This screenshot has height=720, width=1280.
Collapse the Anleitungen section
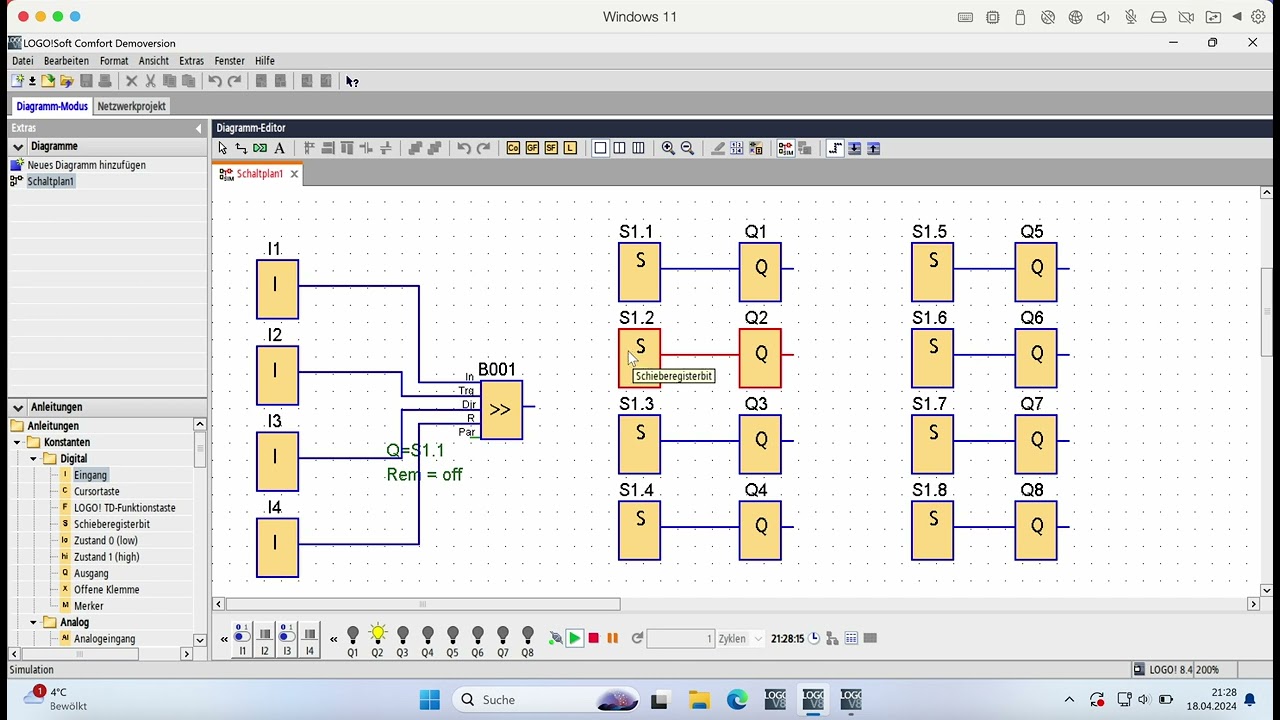click(x=18, y=407)
